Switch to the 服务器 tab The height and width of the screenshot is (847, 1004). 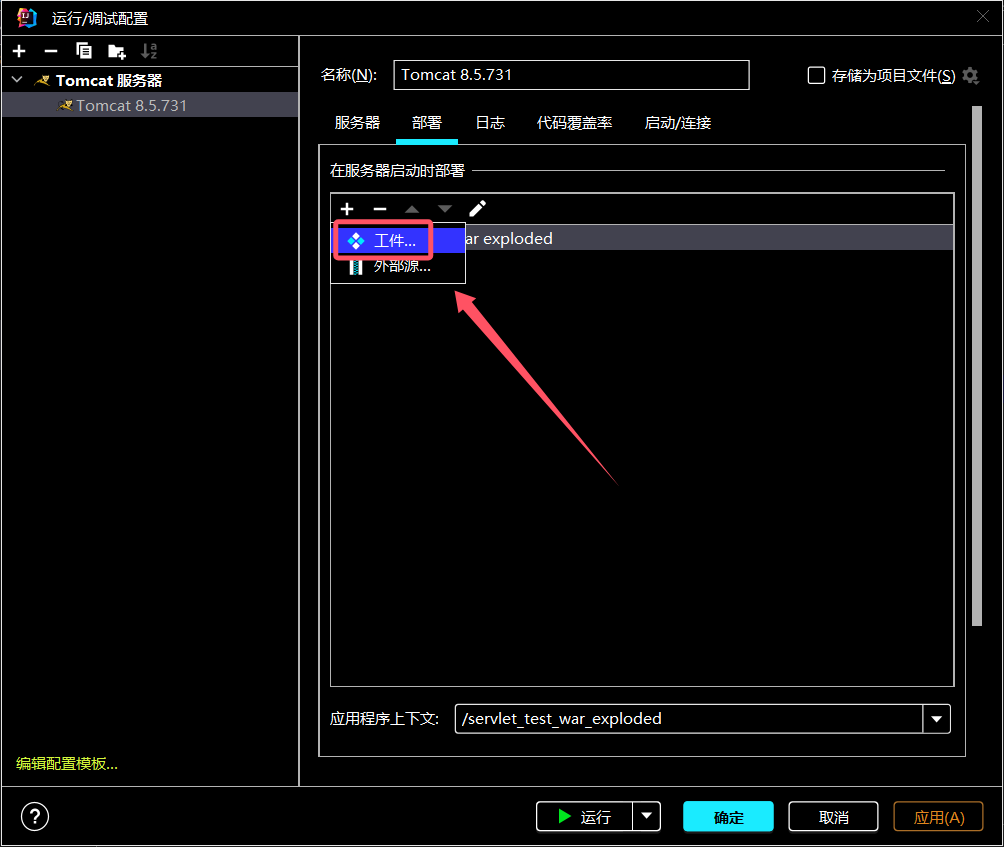tap(357, 122)
